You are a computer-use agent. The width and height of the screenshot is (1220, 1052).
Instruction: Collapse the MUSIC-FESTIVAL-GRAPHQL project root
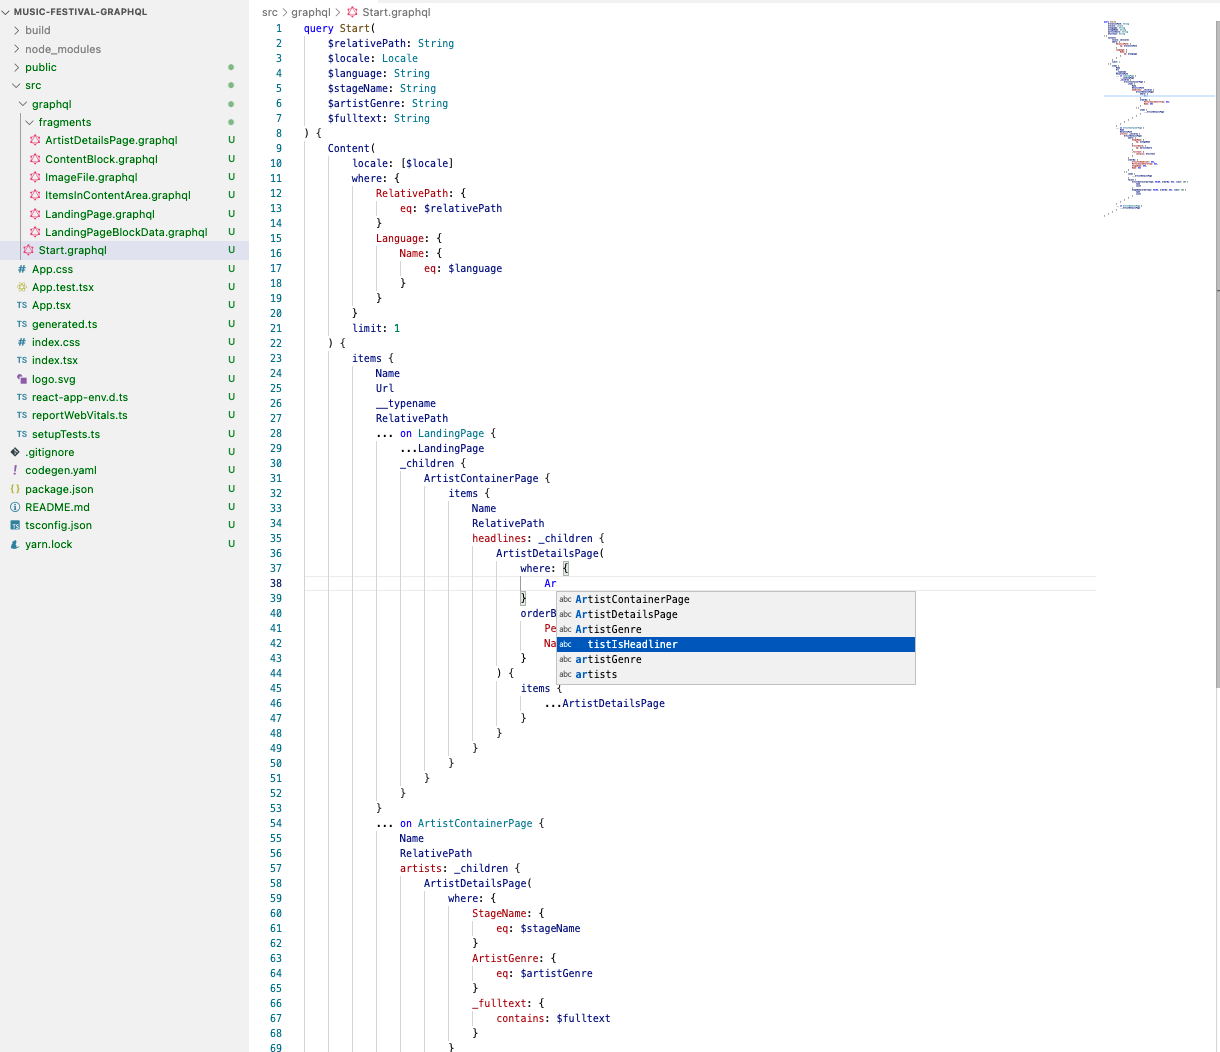[x=7, y=12]
